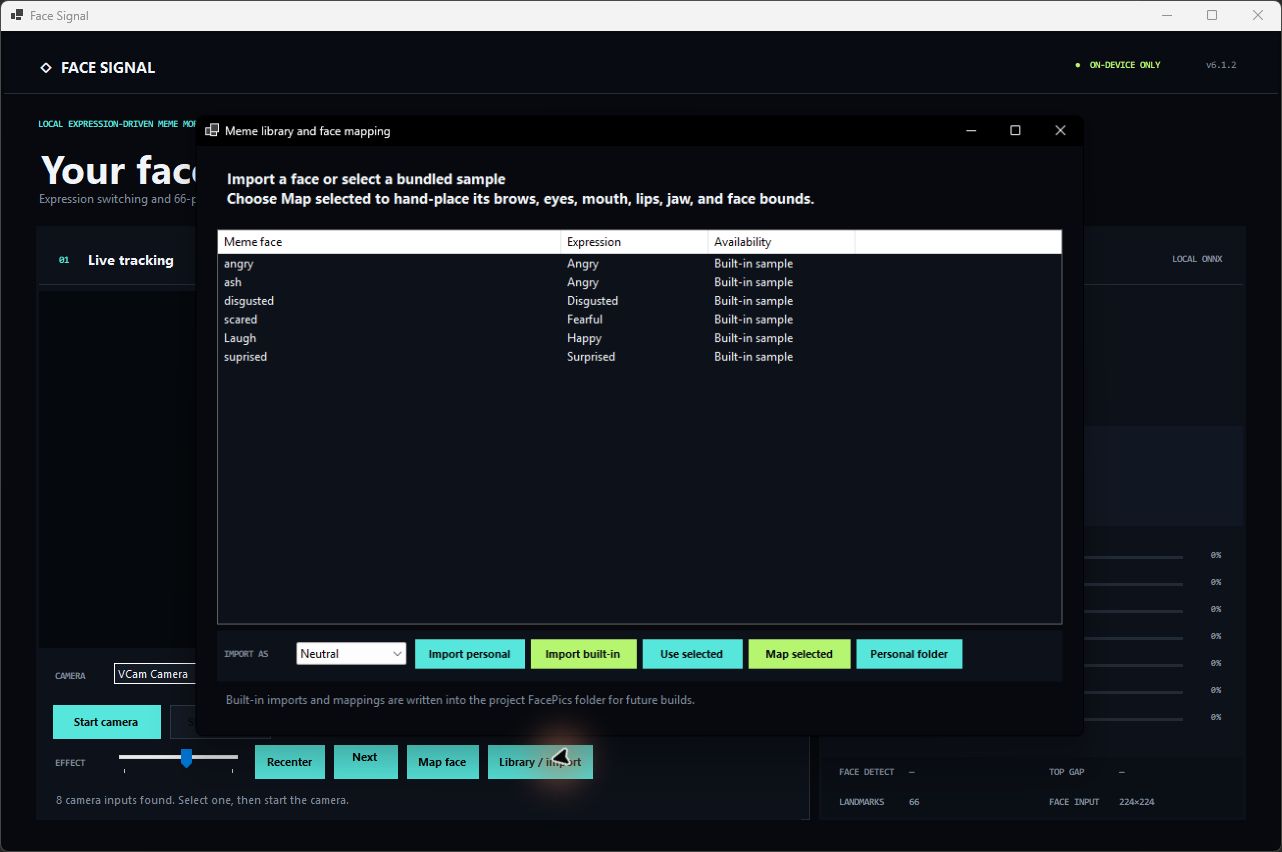Minimize the main Face Signal window
Image resolution: width=1282 pixels, height=852 pixels.
pyautogui.click(x=1166, y=15)
